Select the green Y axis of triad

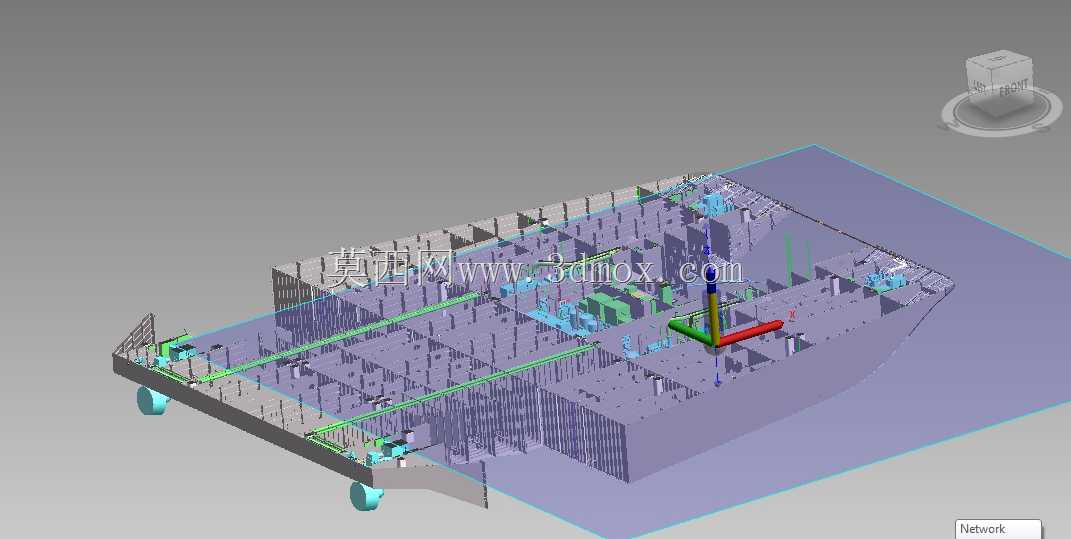pos(690,331)
